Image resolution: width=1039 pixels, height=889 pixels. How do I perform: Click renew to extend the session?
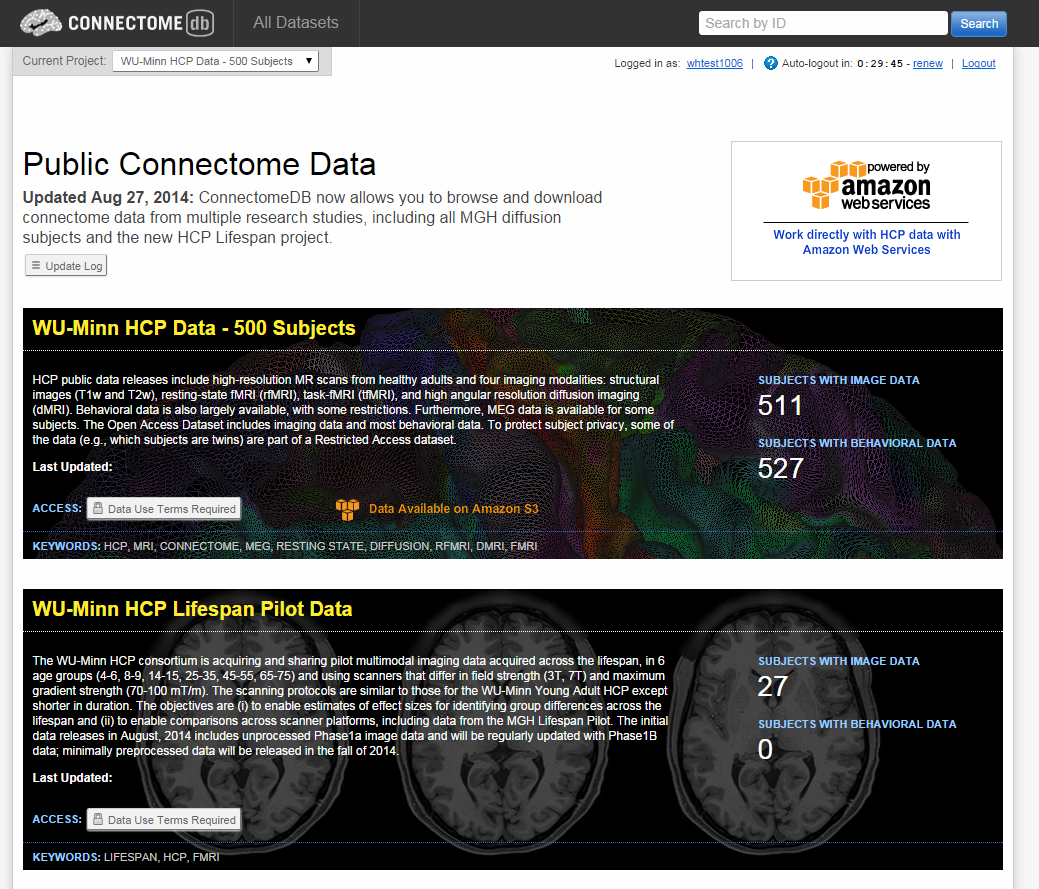click(x=927, y=63)
